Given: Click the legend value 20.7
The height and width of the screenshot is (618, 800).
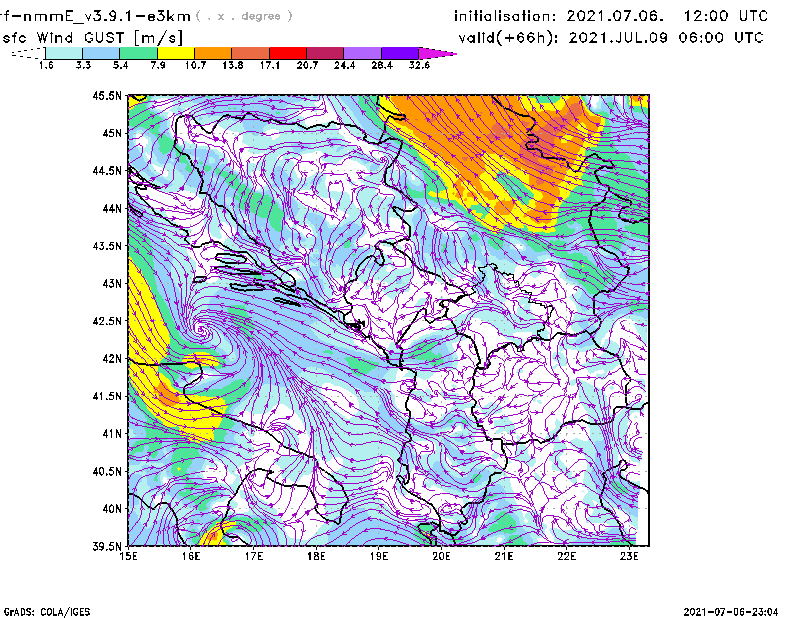Looking at the screenshot, I should pyautogui.click(x=307, y=65).
